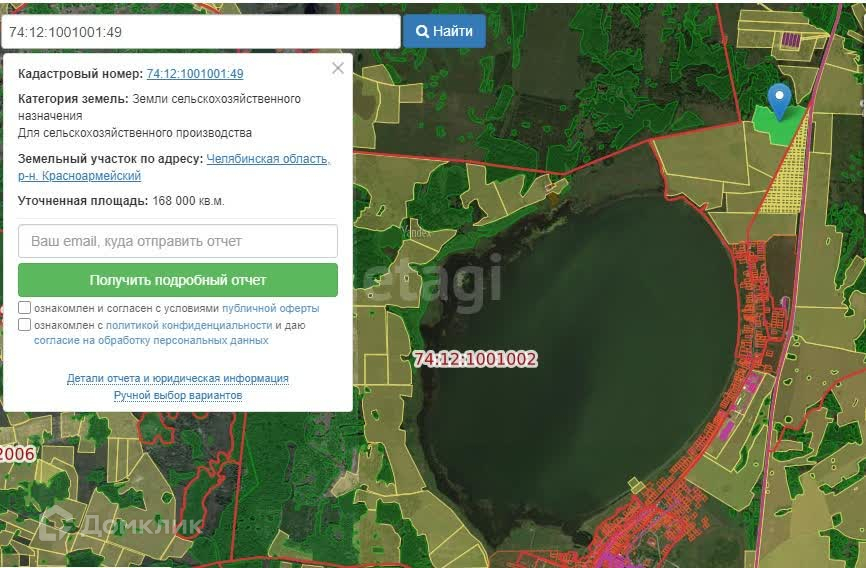Click Получить подробный отчет button

(178, 280)
